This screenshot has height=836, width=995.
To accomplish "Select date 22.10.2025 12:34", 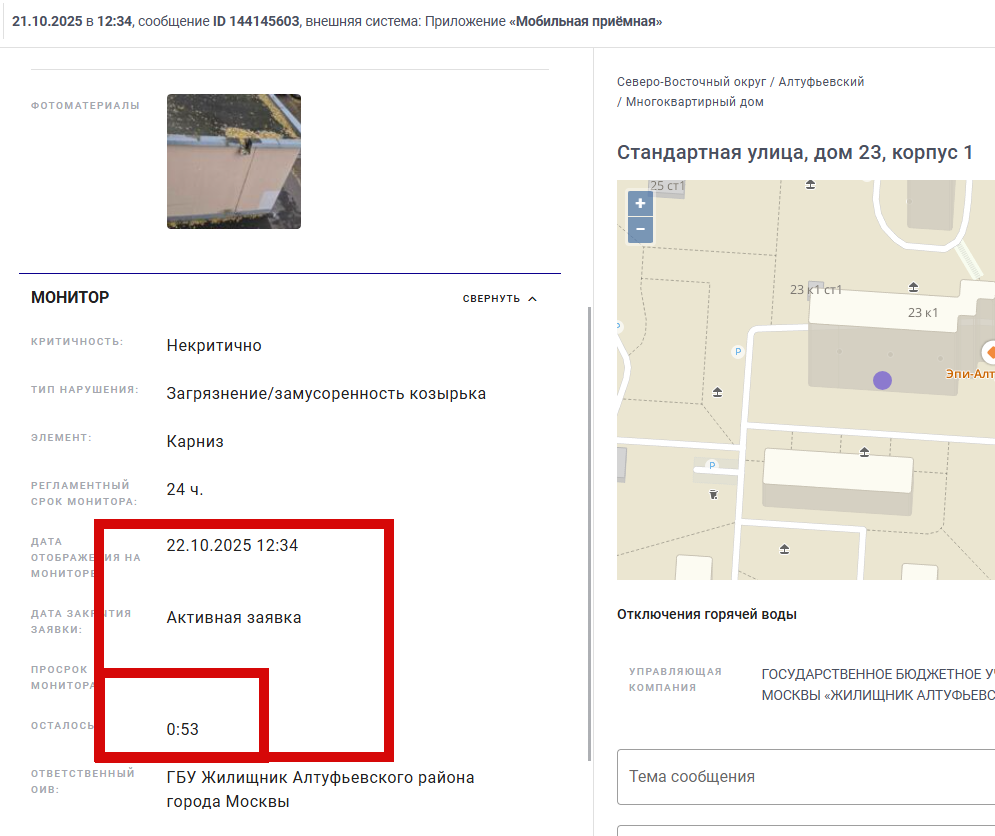I will [232, 545].
